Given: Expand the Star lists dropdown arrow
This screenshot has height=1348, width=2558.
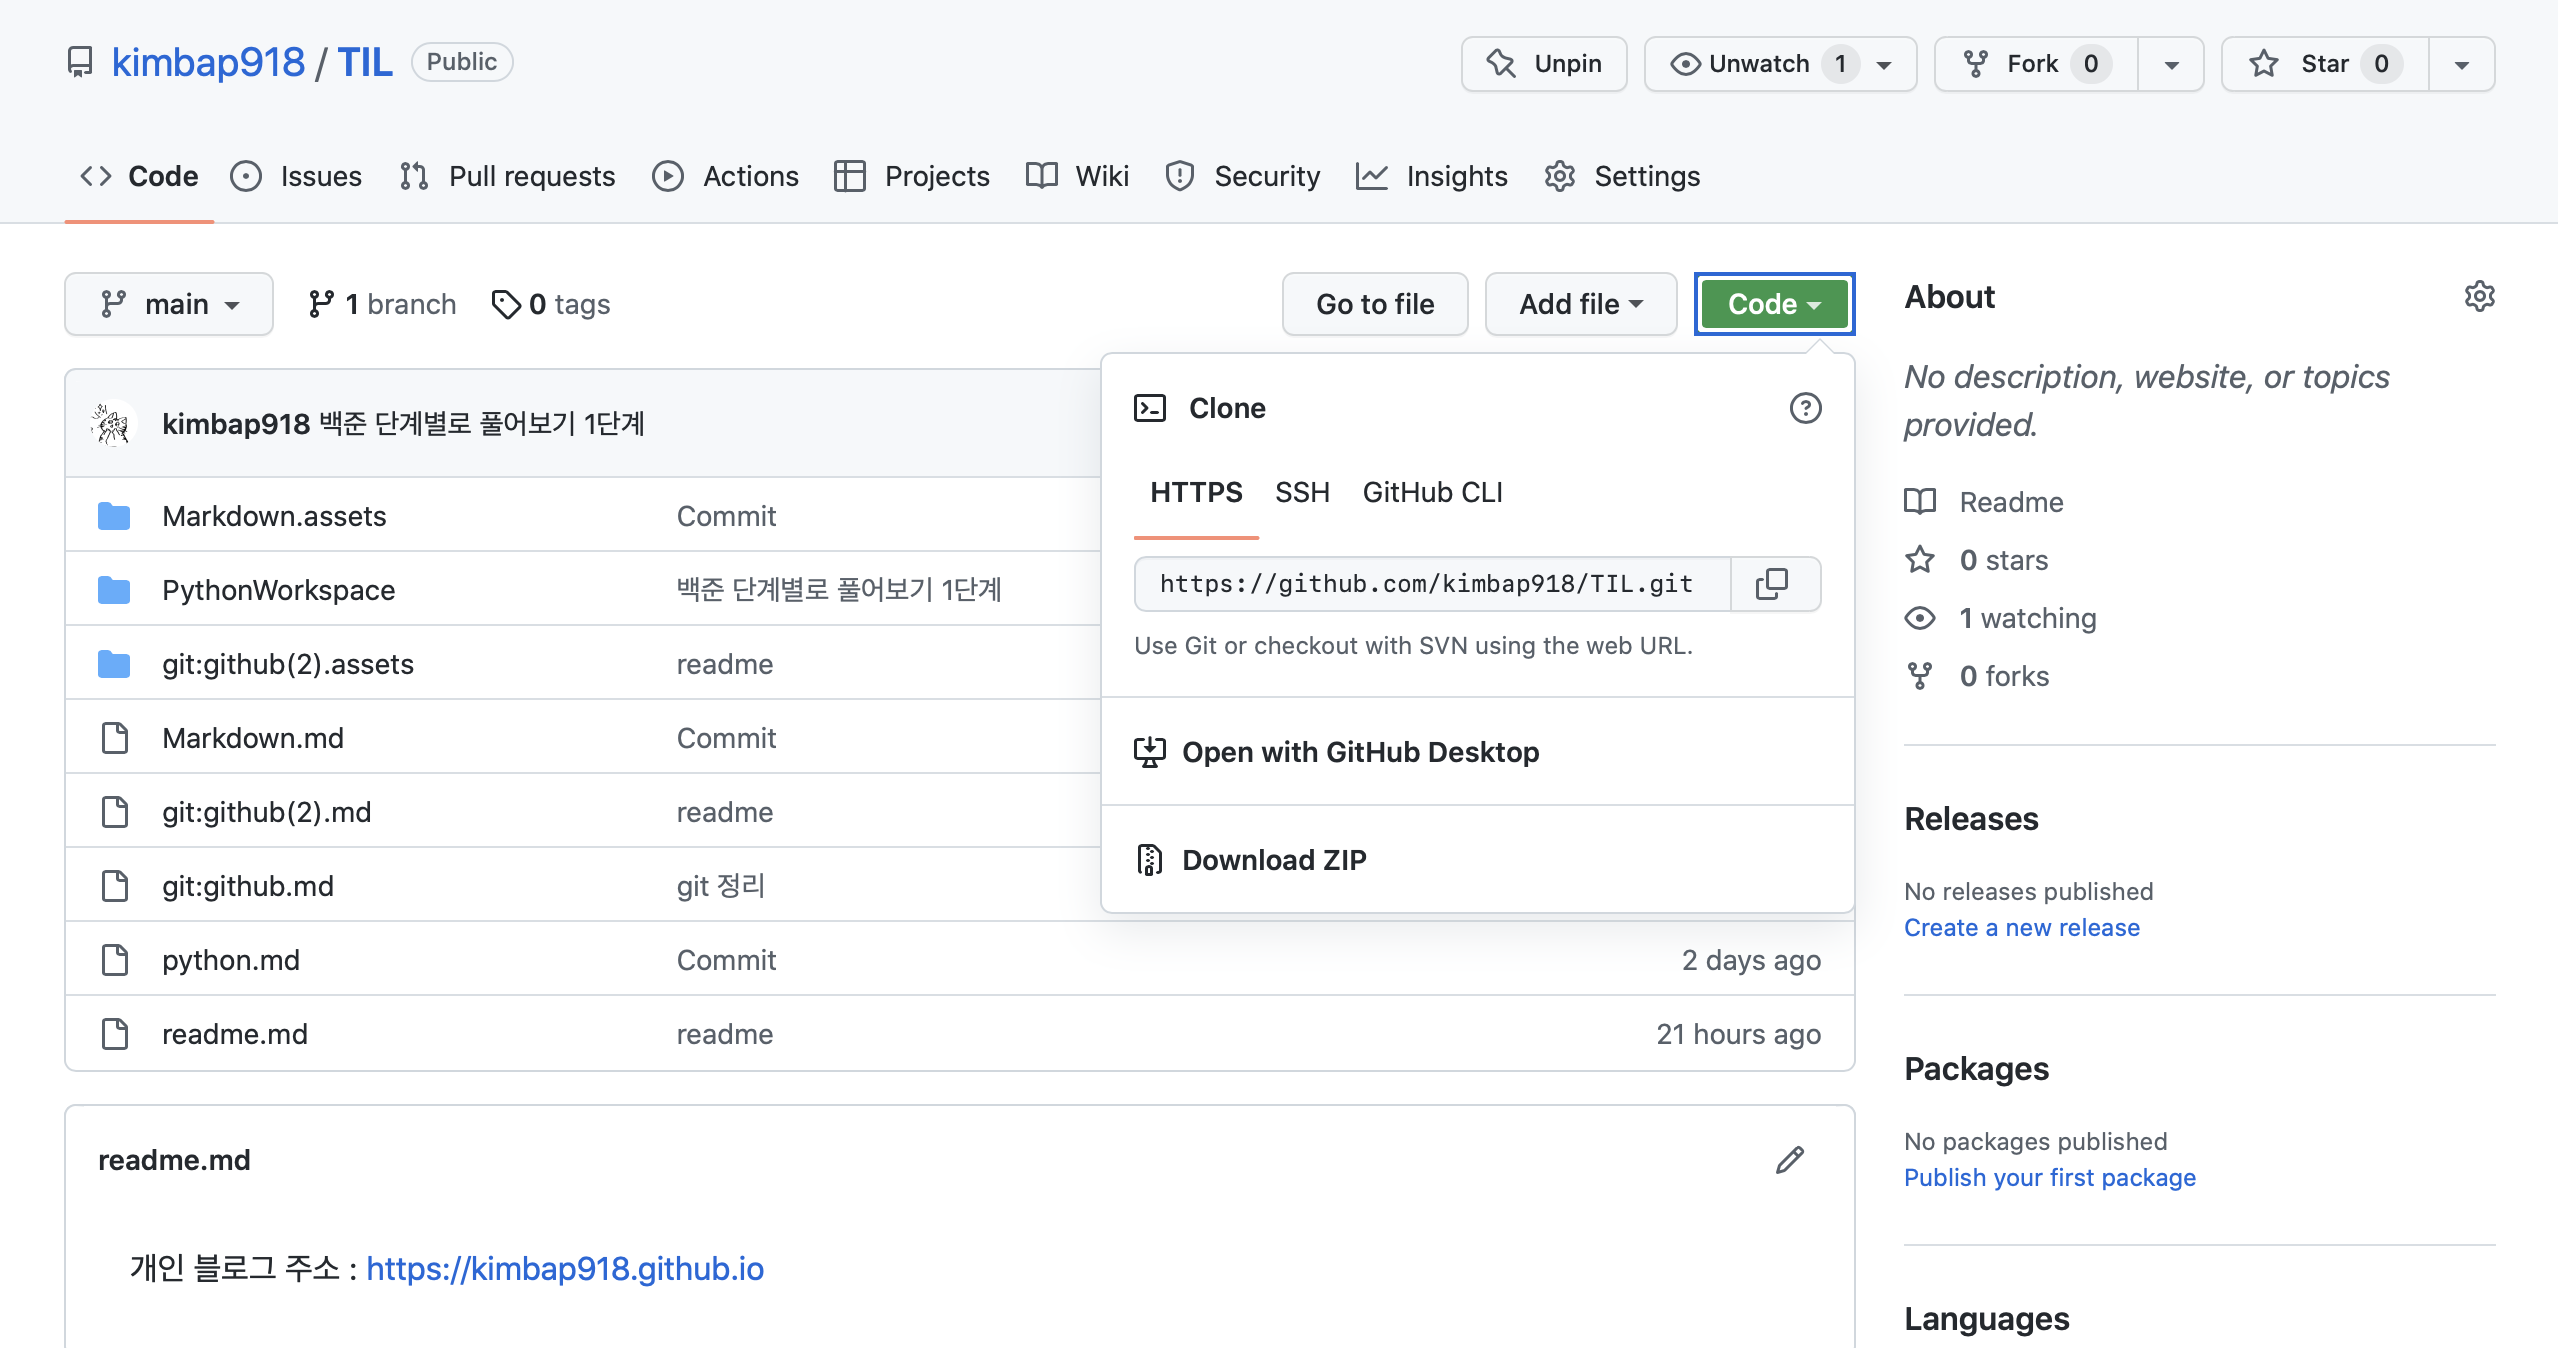Looking at the screenshot, I should [2461, 65].
